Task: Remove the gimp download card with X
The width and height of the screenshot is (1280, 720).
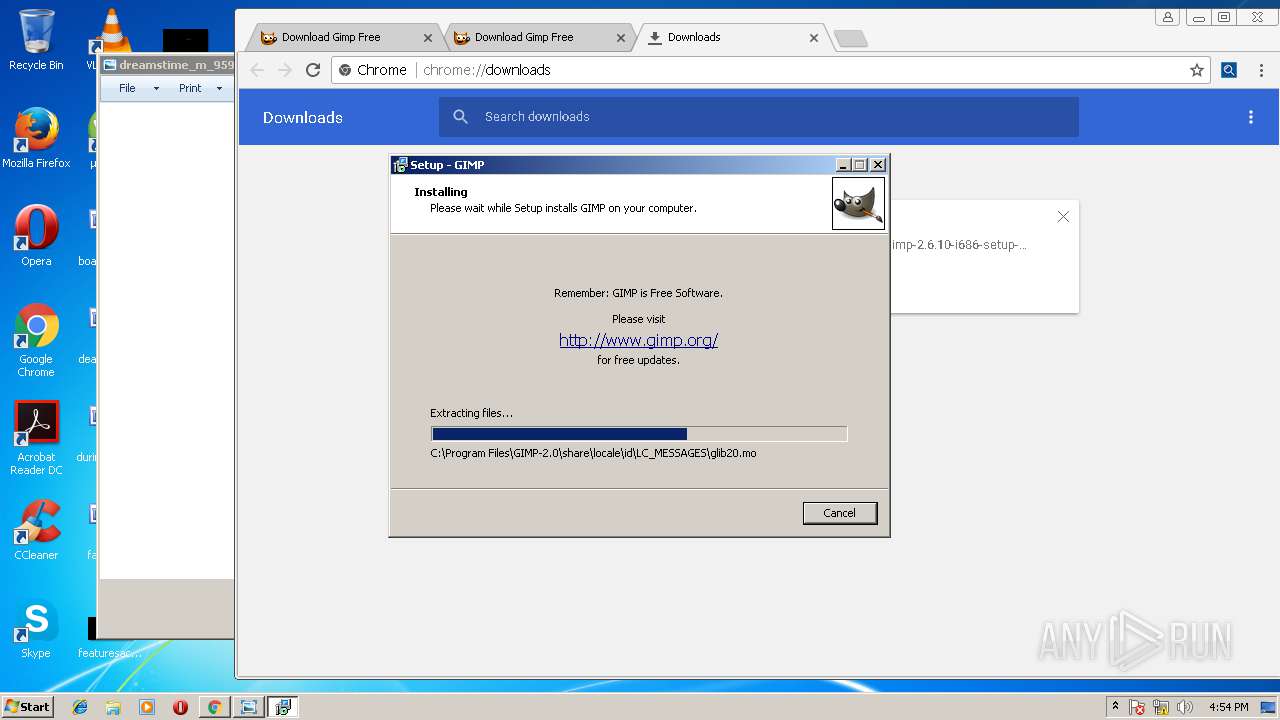Action: click(1063, 216)
